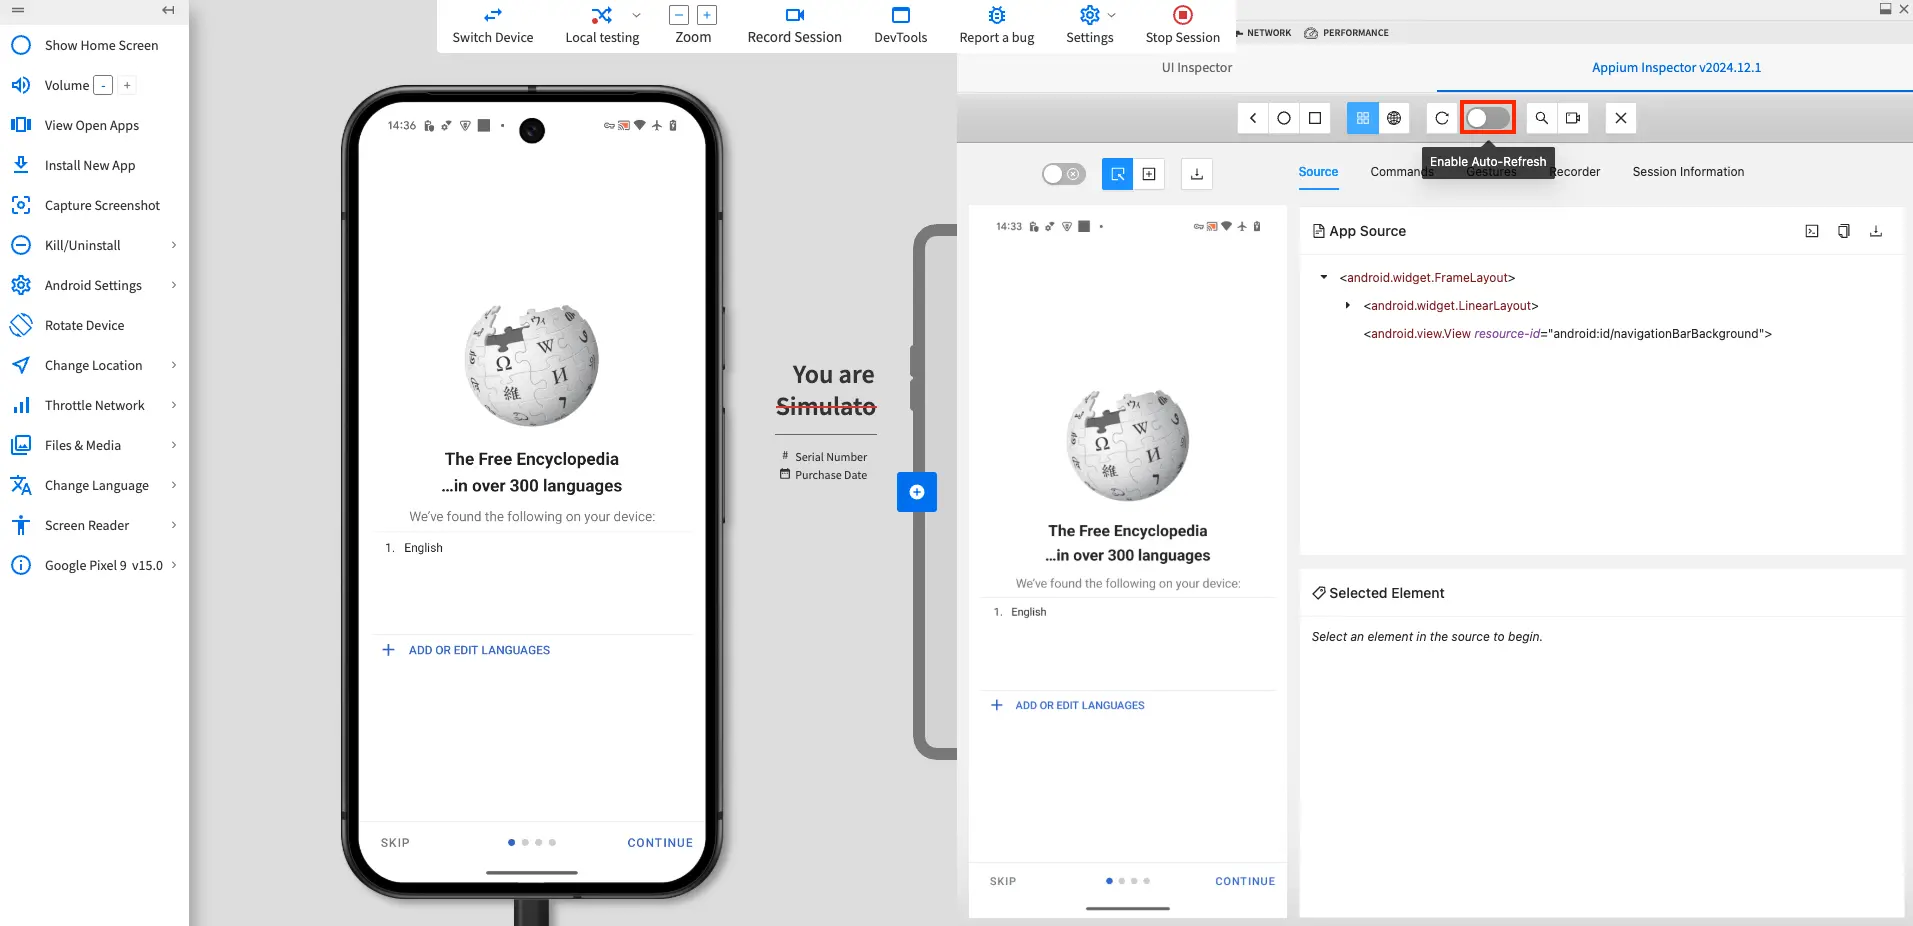Toggle the element handles switch above preview
This screenshot has width=1913, height=926.
click(x=1063, y=174)
